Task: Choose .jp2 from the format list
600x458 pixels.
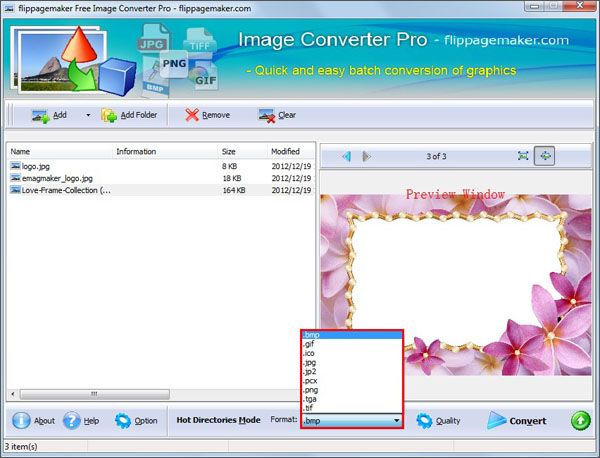Action: click(352, 372)
